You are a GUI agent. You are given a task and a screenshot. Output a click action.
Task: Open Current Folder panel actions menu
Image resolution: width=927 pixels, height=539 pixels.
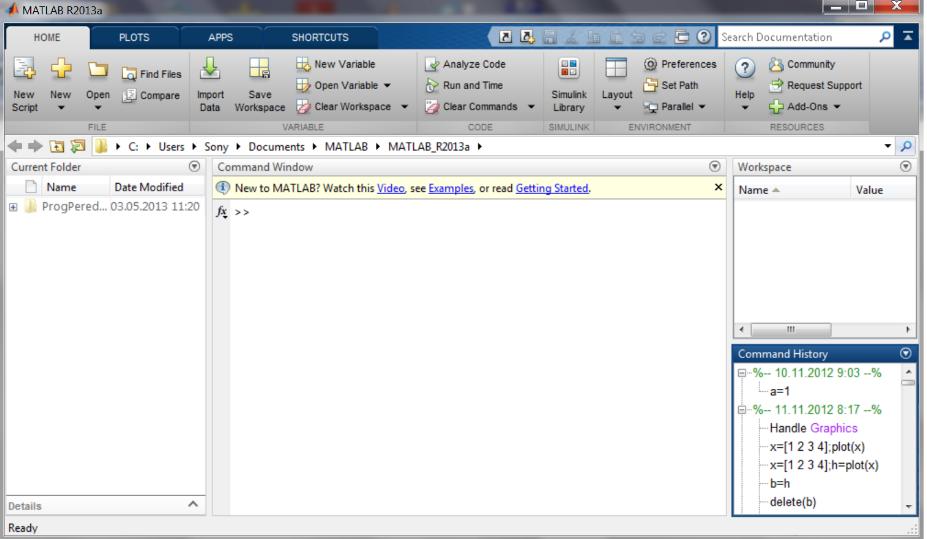tap(194, 167)
